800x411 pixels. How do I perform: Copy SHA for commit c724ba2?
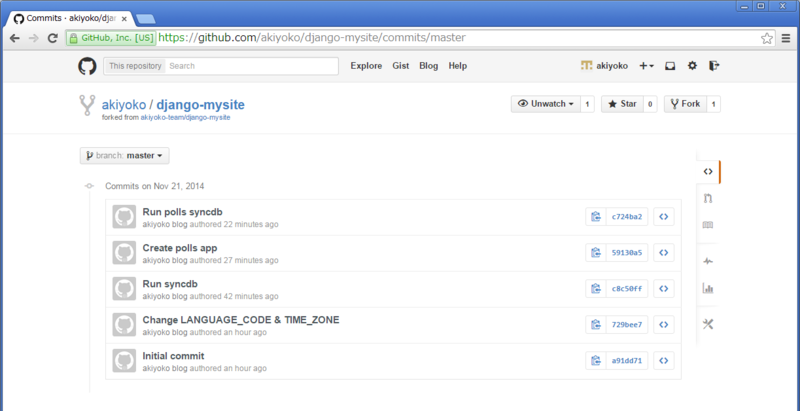coord(595,217)
